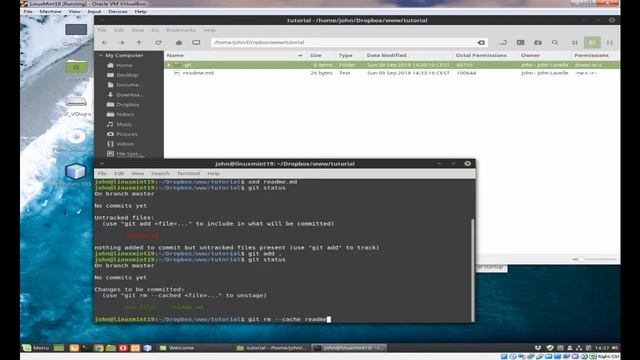Screen dimensions: 640x360
Task: Reload the current tutorial folder view
Action: click(158, 42)
